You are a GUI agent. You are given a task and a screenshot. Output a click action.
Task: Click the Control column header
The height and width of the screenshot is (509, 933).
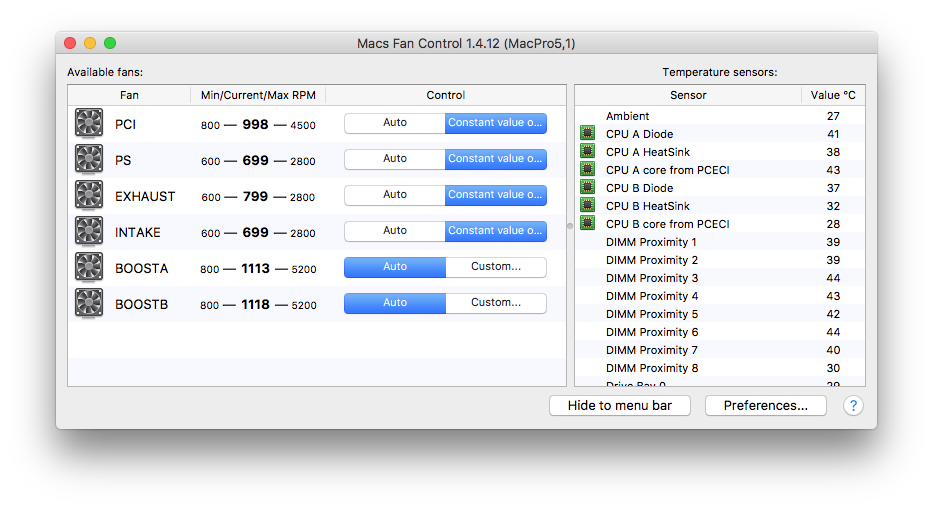(446, 95)
